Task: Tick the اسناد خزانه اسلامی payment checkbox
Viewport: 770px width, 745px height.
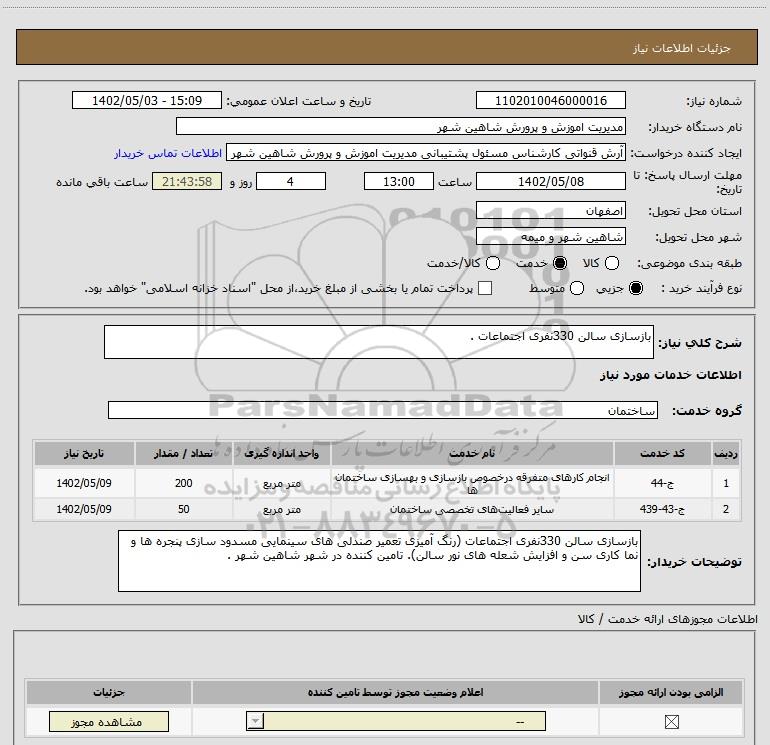Action: (x=485, y=288)
